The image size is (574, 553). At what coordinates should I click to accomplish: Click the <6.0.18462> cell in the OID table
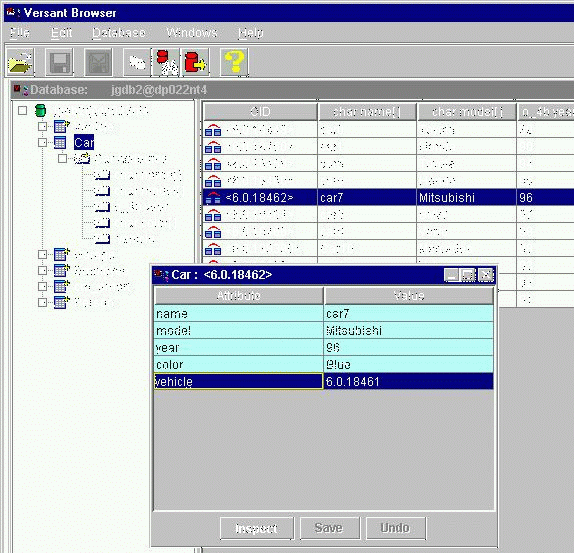pyautogui.click(x=260, y=198)
